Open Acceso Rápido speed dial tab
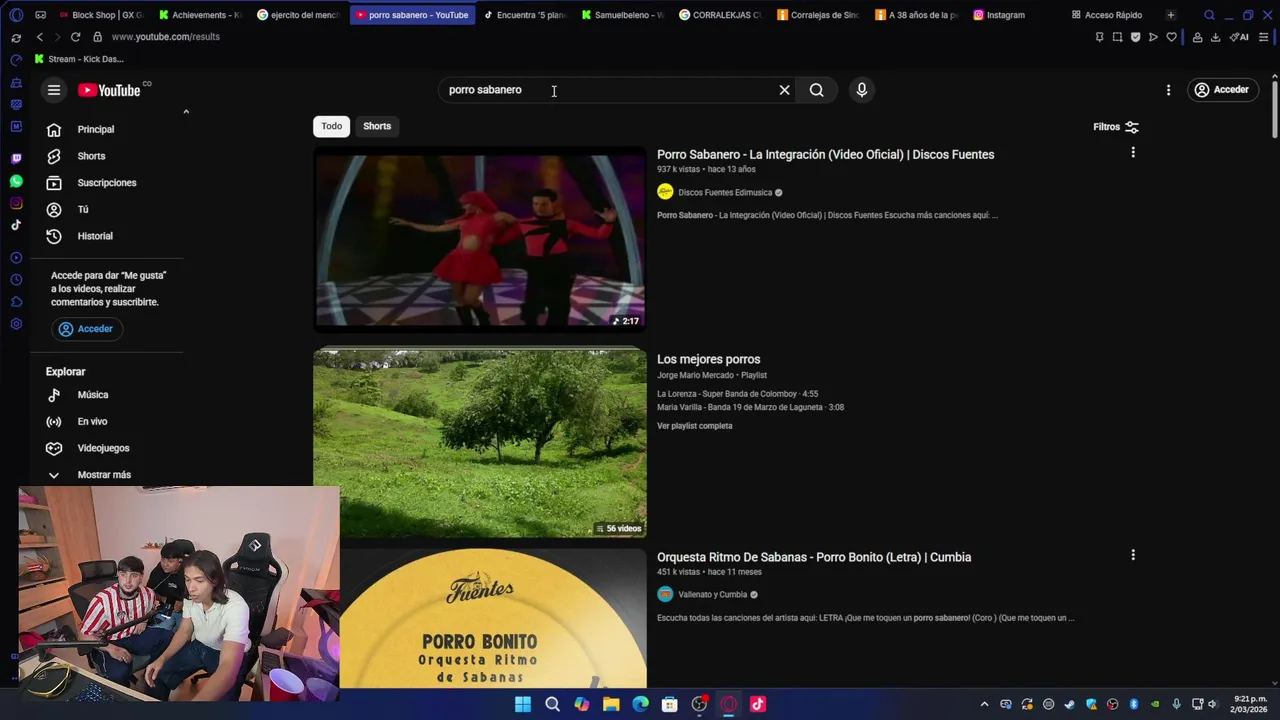Viewport: 1280px width, 720px height. tap(1107, 15)
